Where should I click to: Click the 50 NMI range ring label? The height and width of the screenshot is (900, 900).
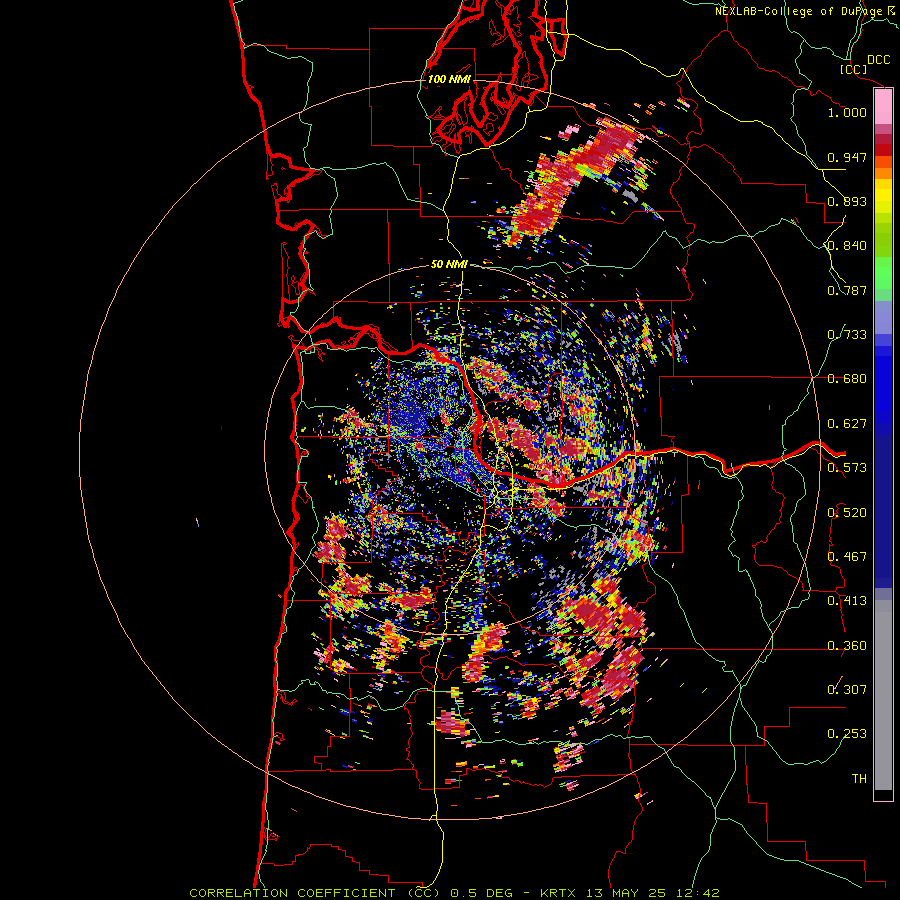(x=449, y=264)
